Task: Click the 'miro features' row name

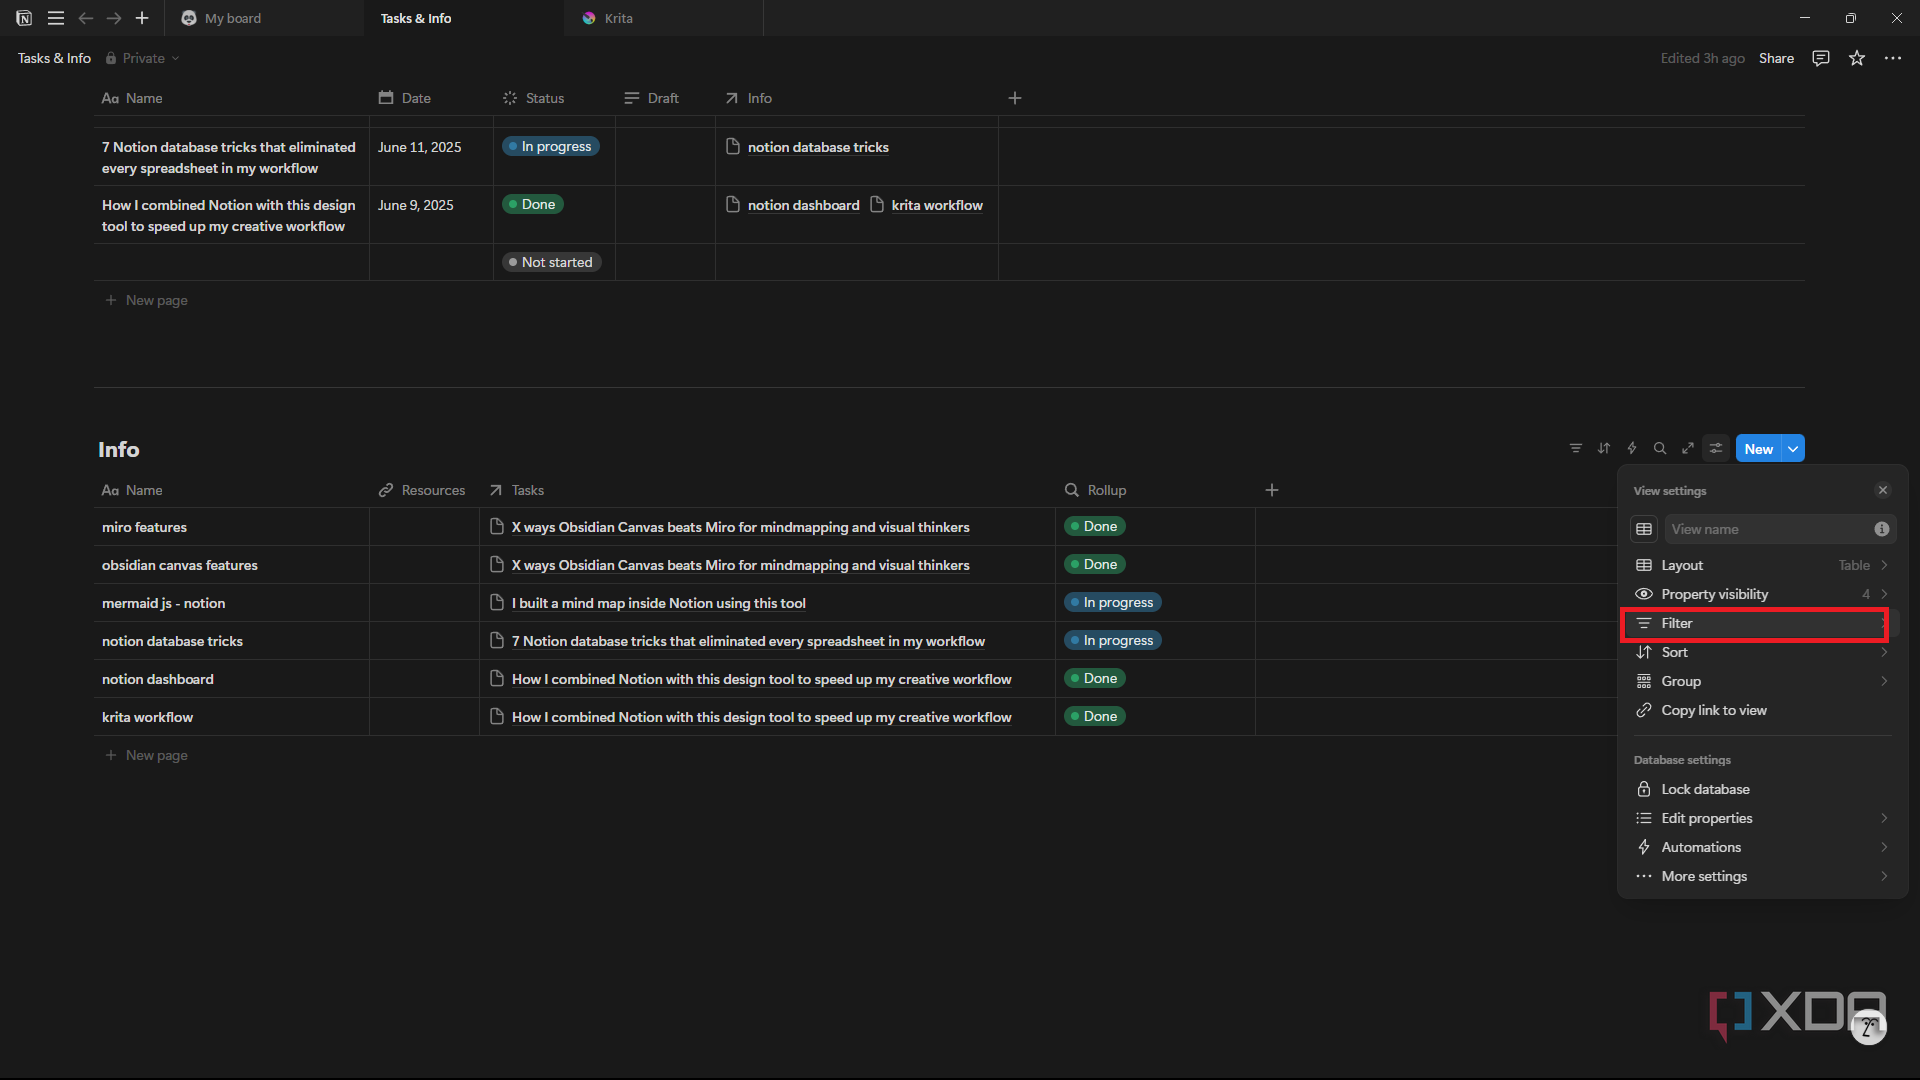Action: [144, 527]
